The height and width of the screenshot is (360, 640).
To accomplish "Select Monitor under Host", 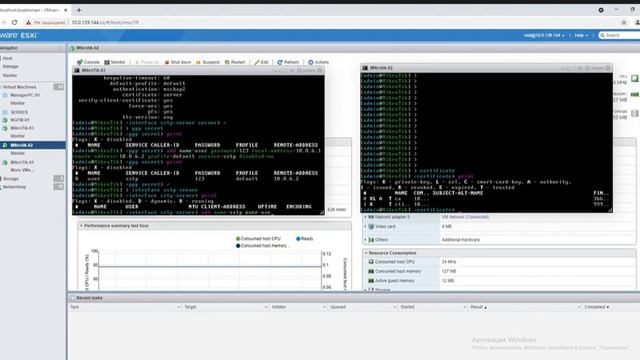I will tap(10, 76).
